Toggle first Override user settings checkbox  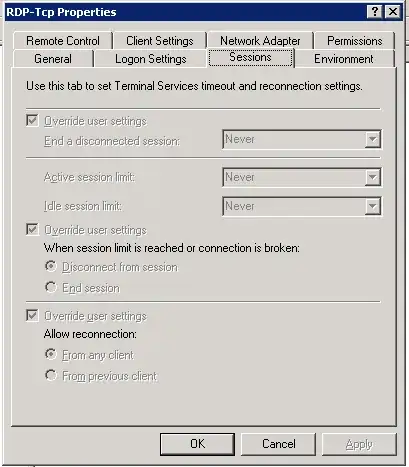coord(32,120)
